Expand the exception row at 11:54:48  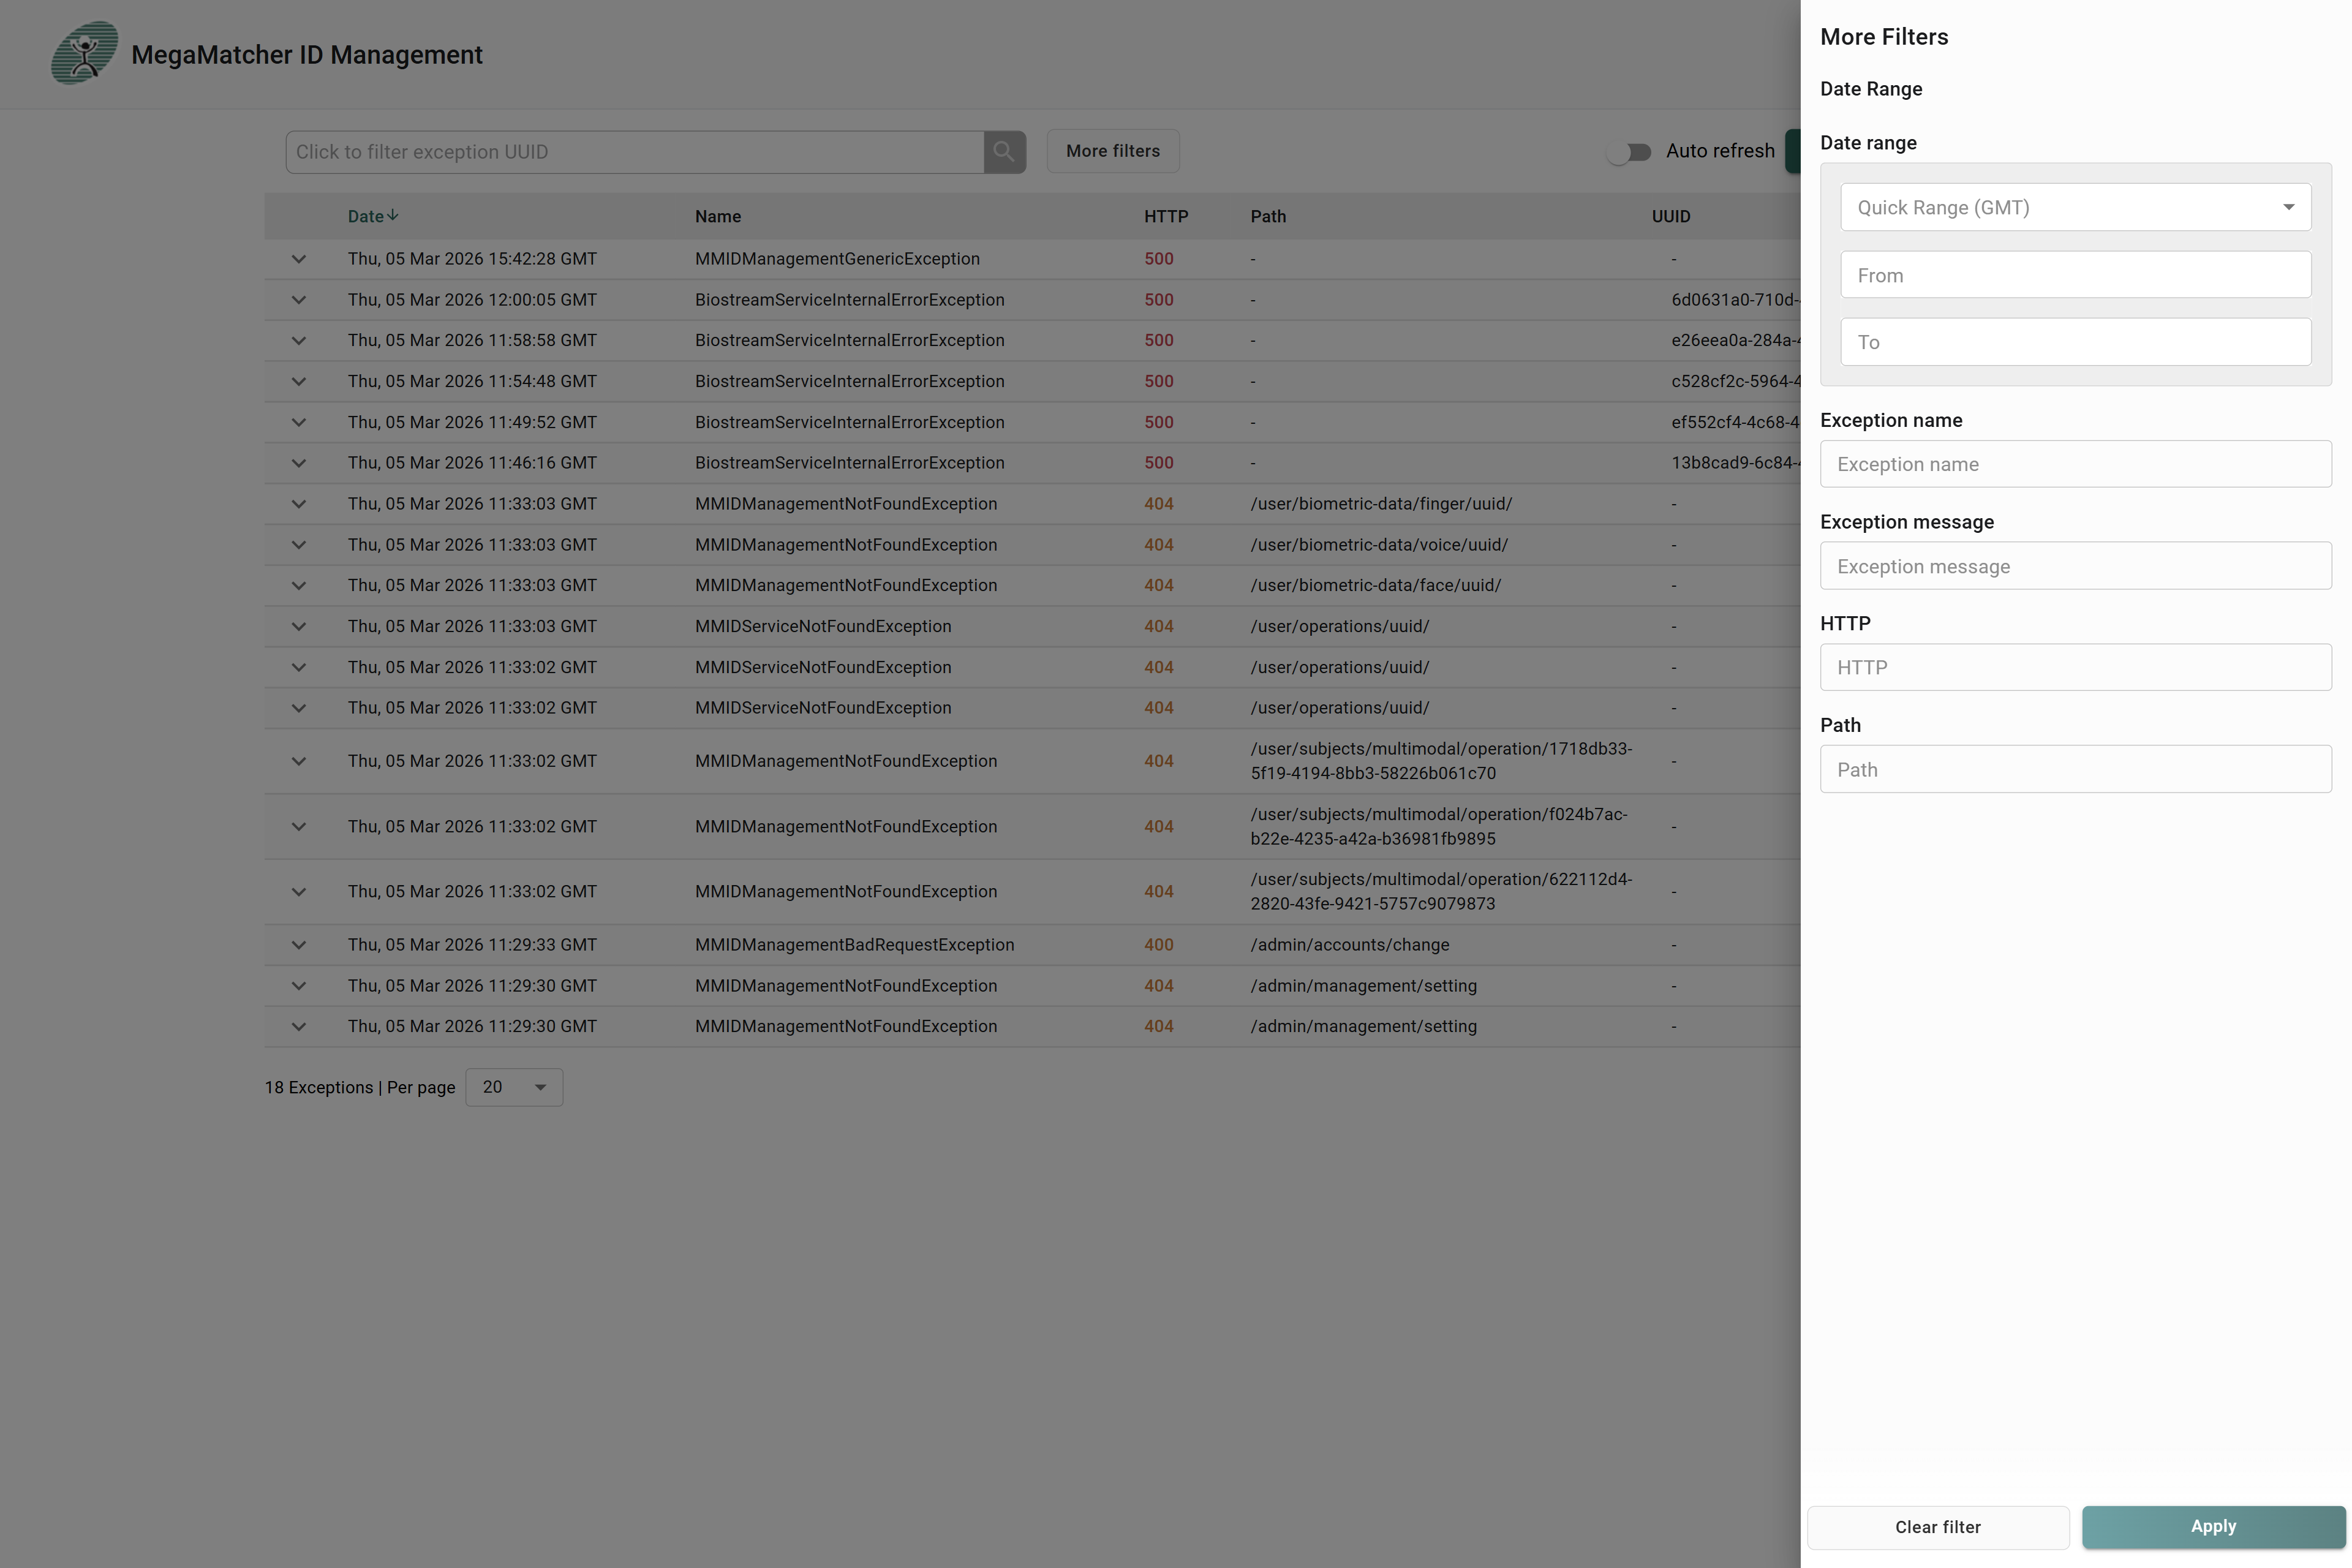[x=299, y=382]
